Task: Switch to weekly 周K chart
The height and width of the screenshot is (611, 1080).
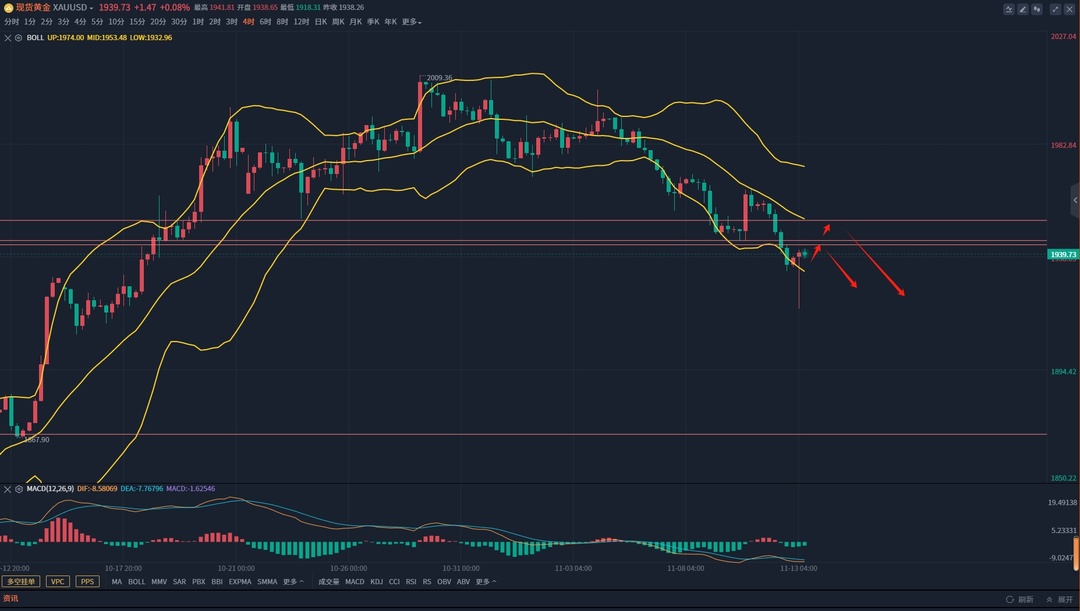Action: point(338,22)
